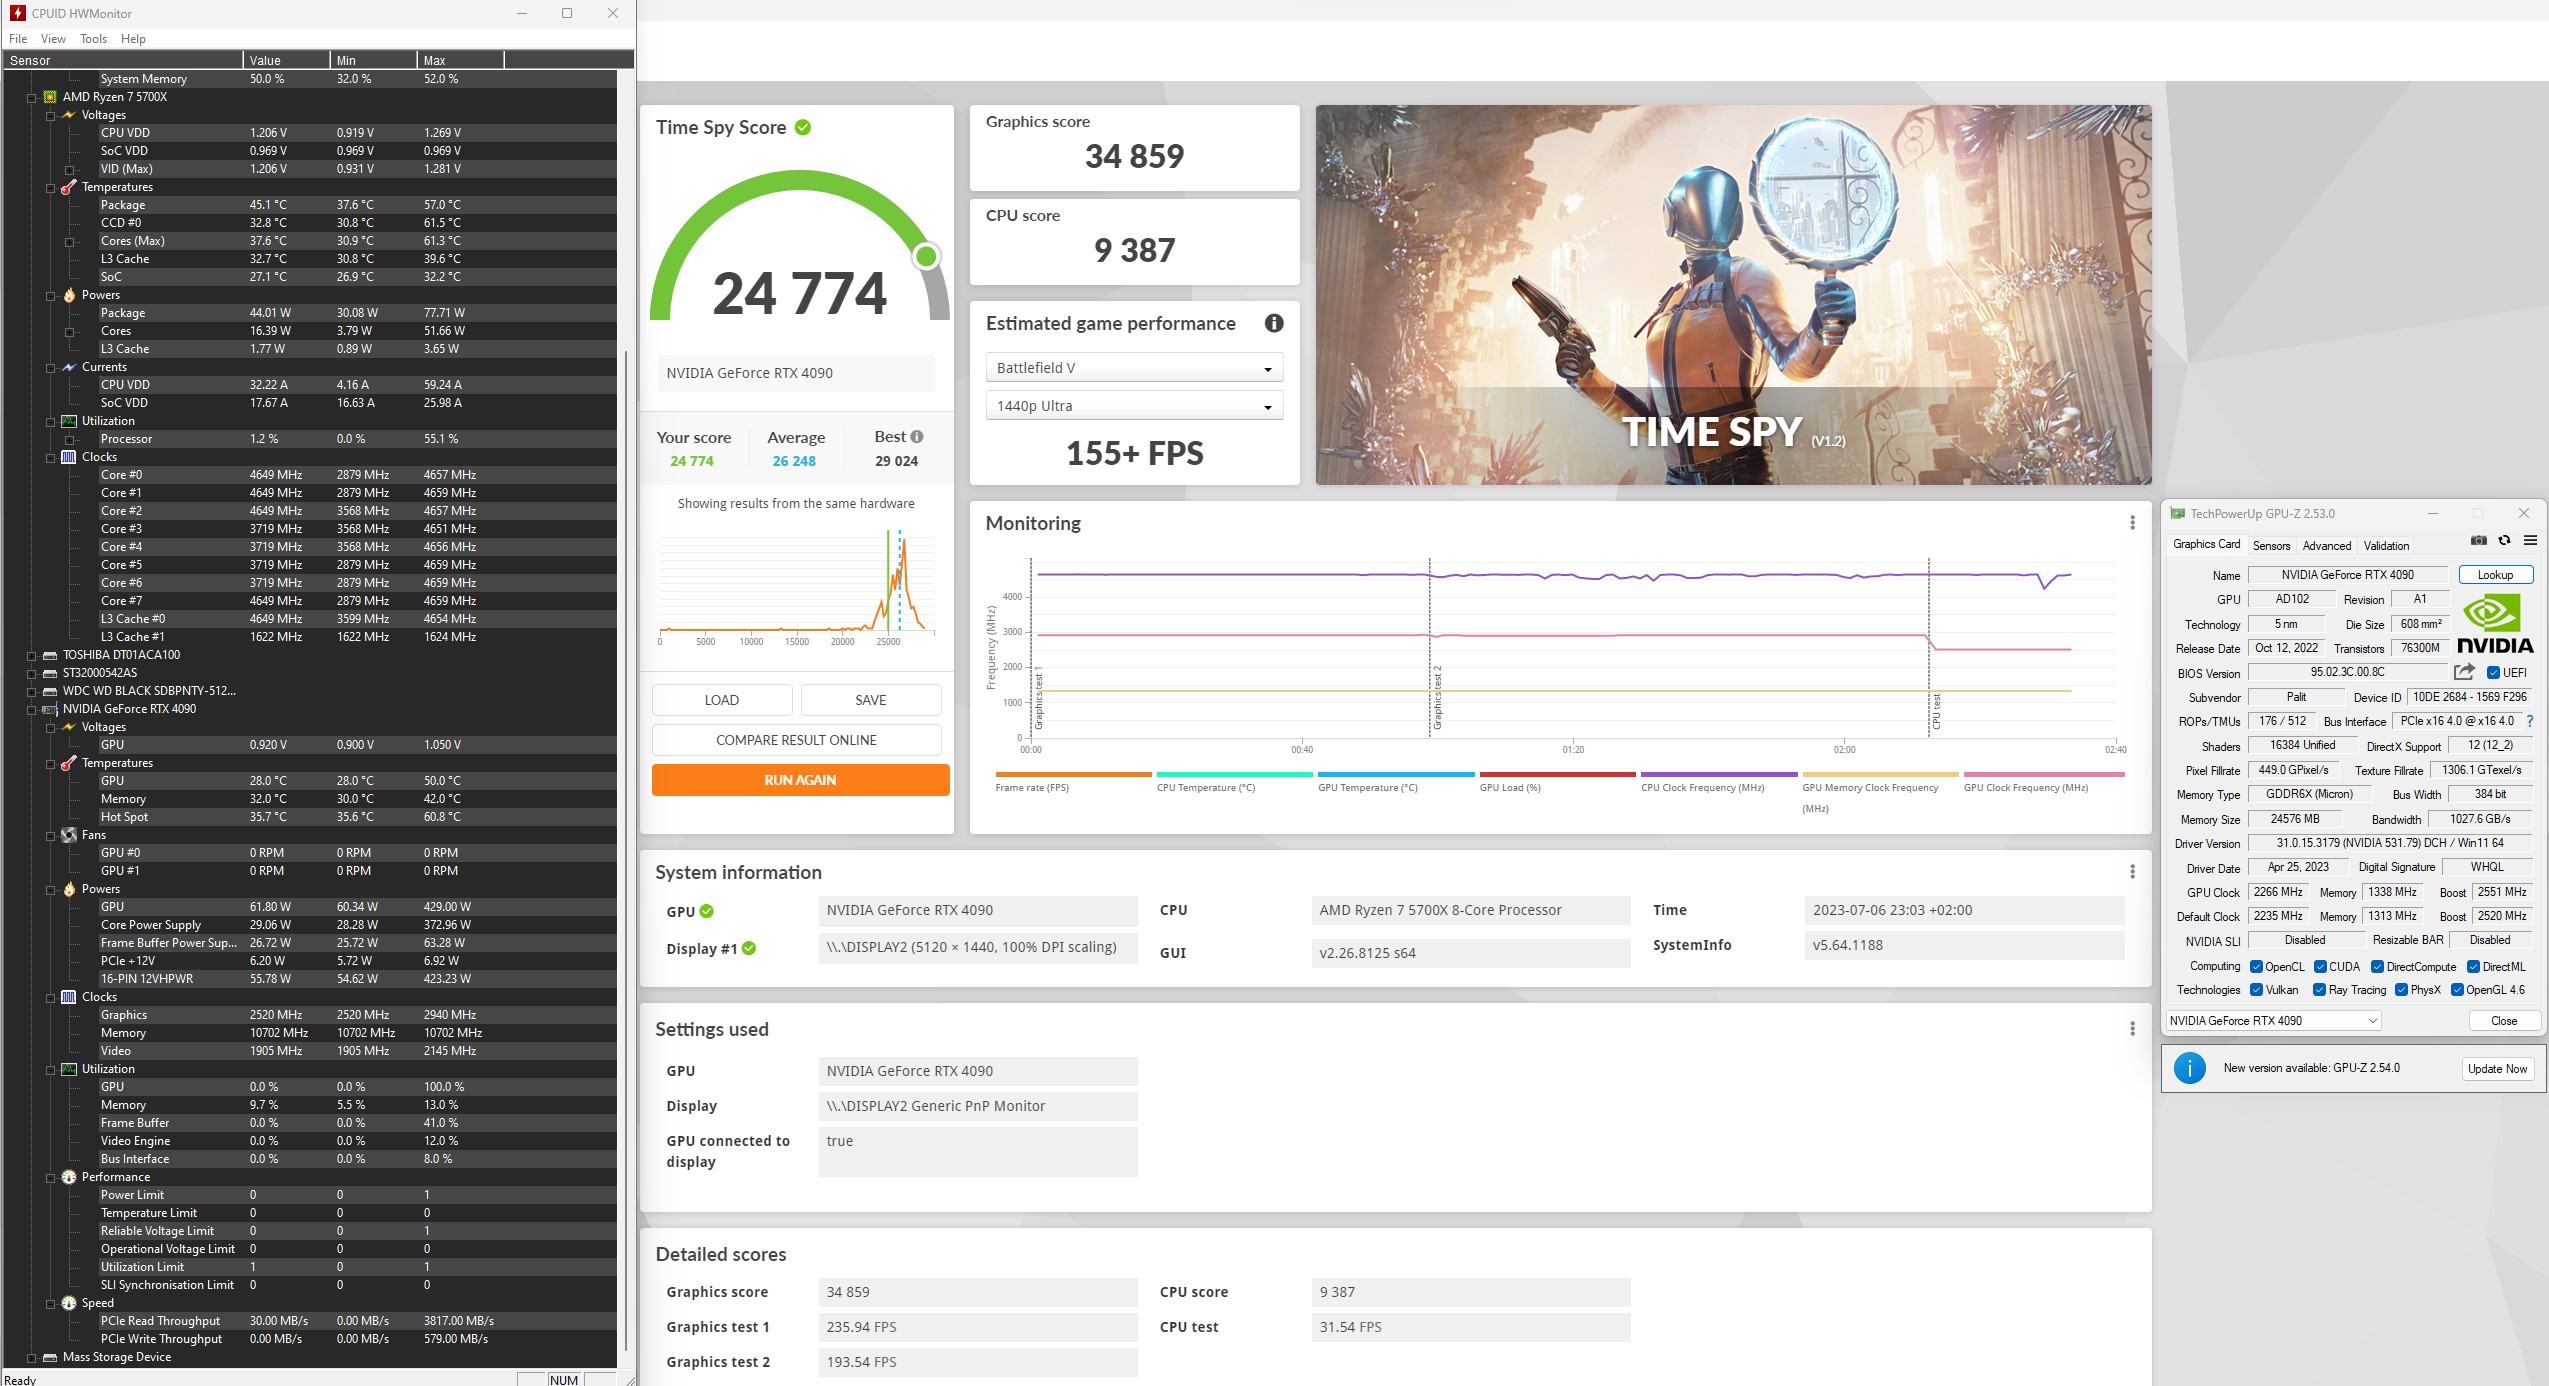The image size is (2549, 1386).
Task: Click Update Now button in GPU-Z
Action: [x=2497, y=1068]
